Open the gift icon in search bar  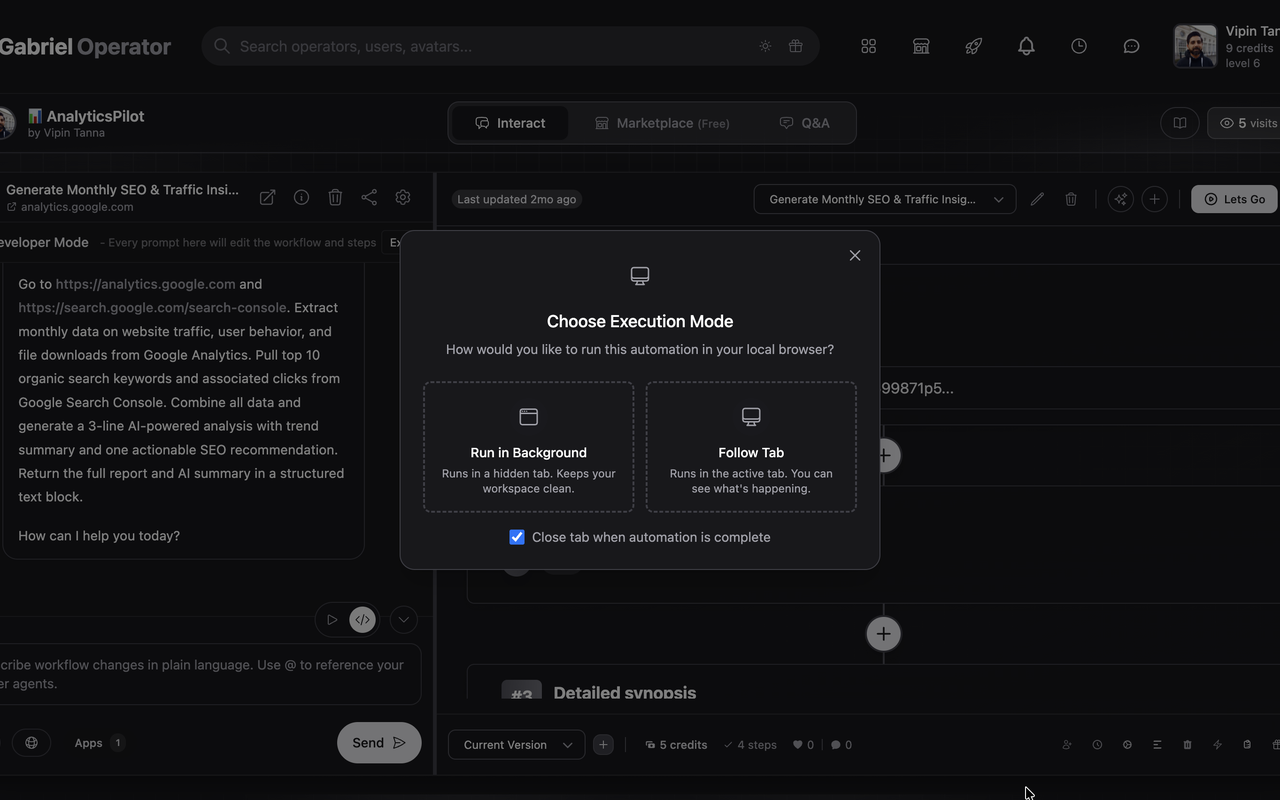[795, 46]
